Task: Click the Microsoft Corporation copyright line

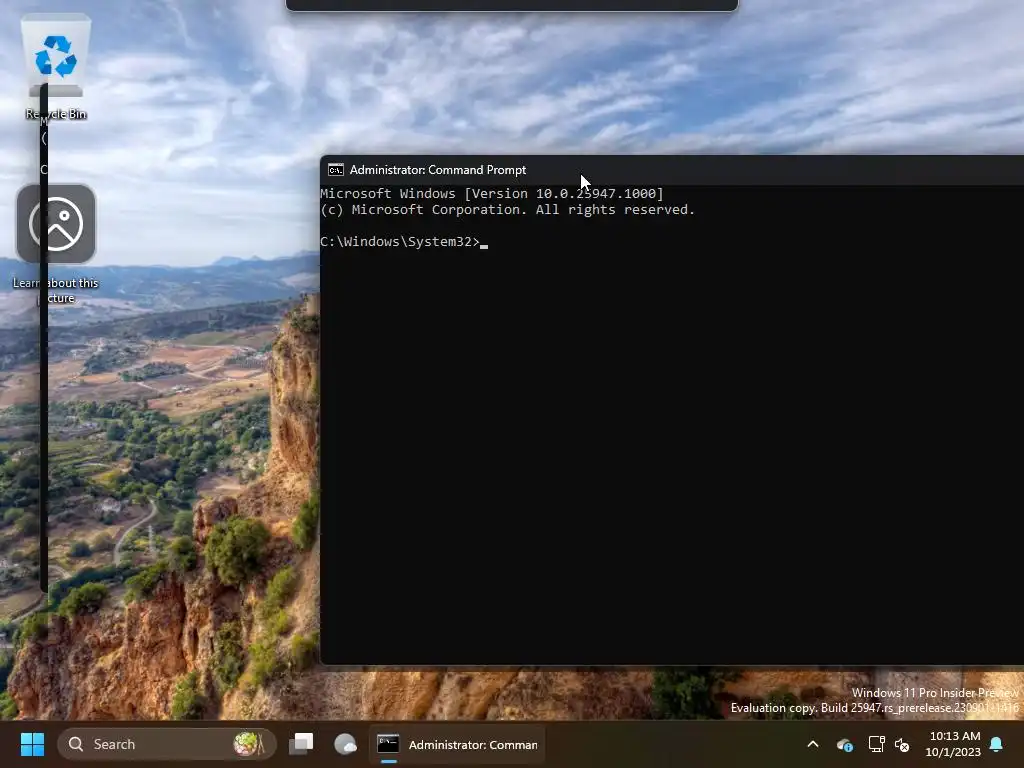Action: pyautogui.click(x=507, y=210)
